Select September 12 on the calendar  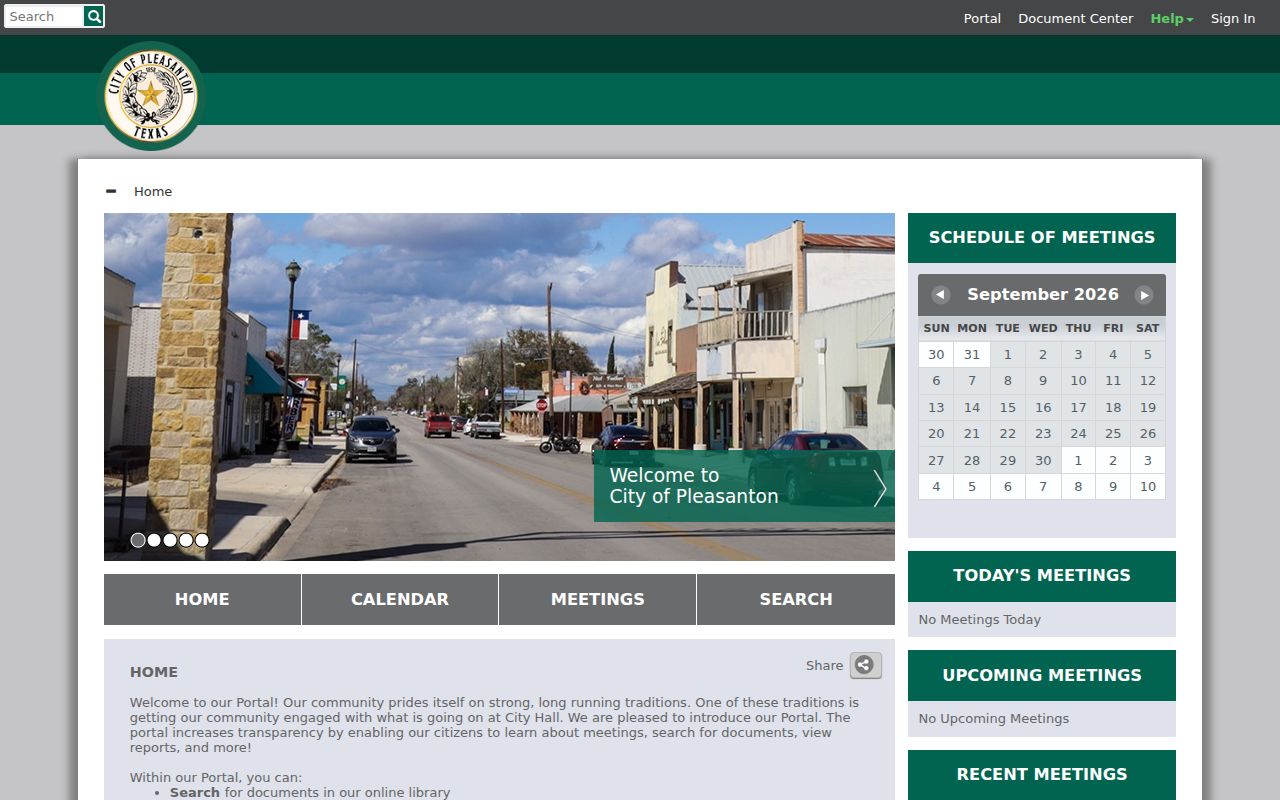point(1148,380)
